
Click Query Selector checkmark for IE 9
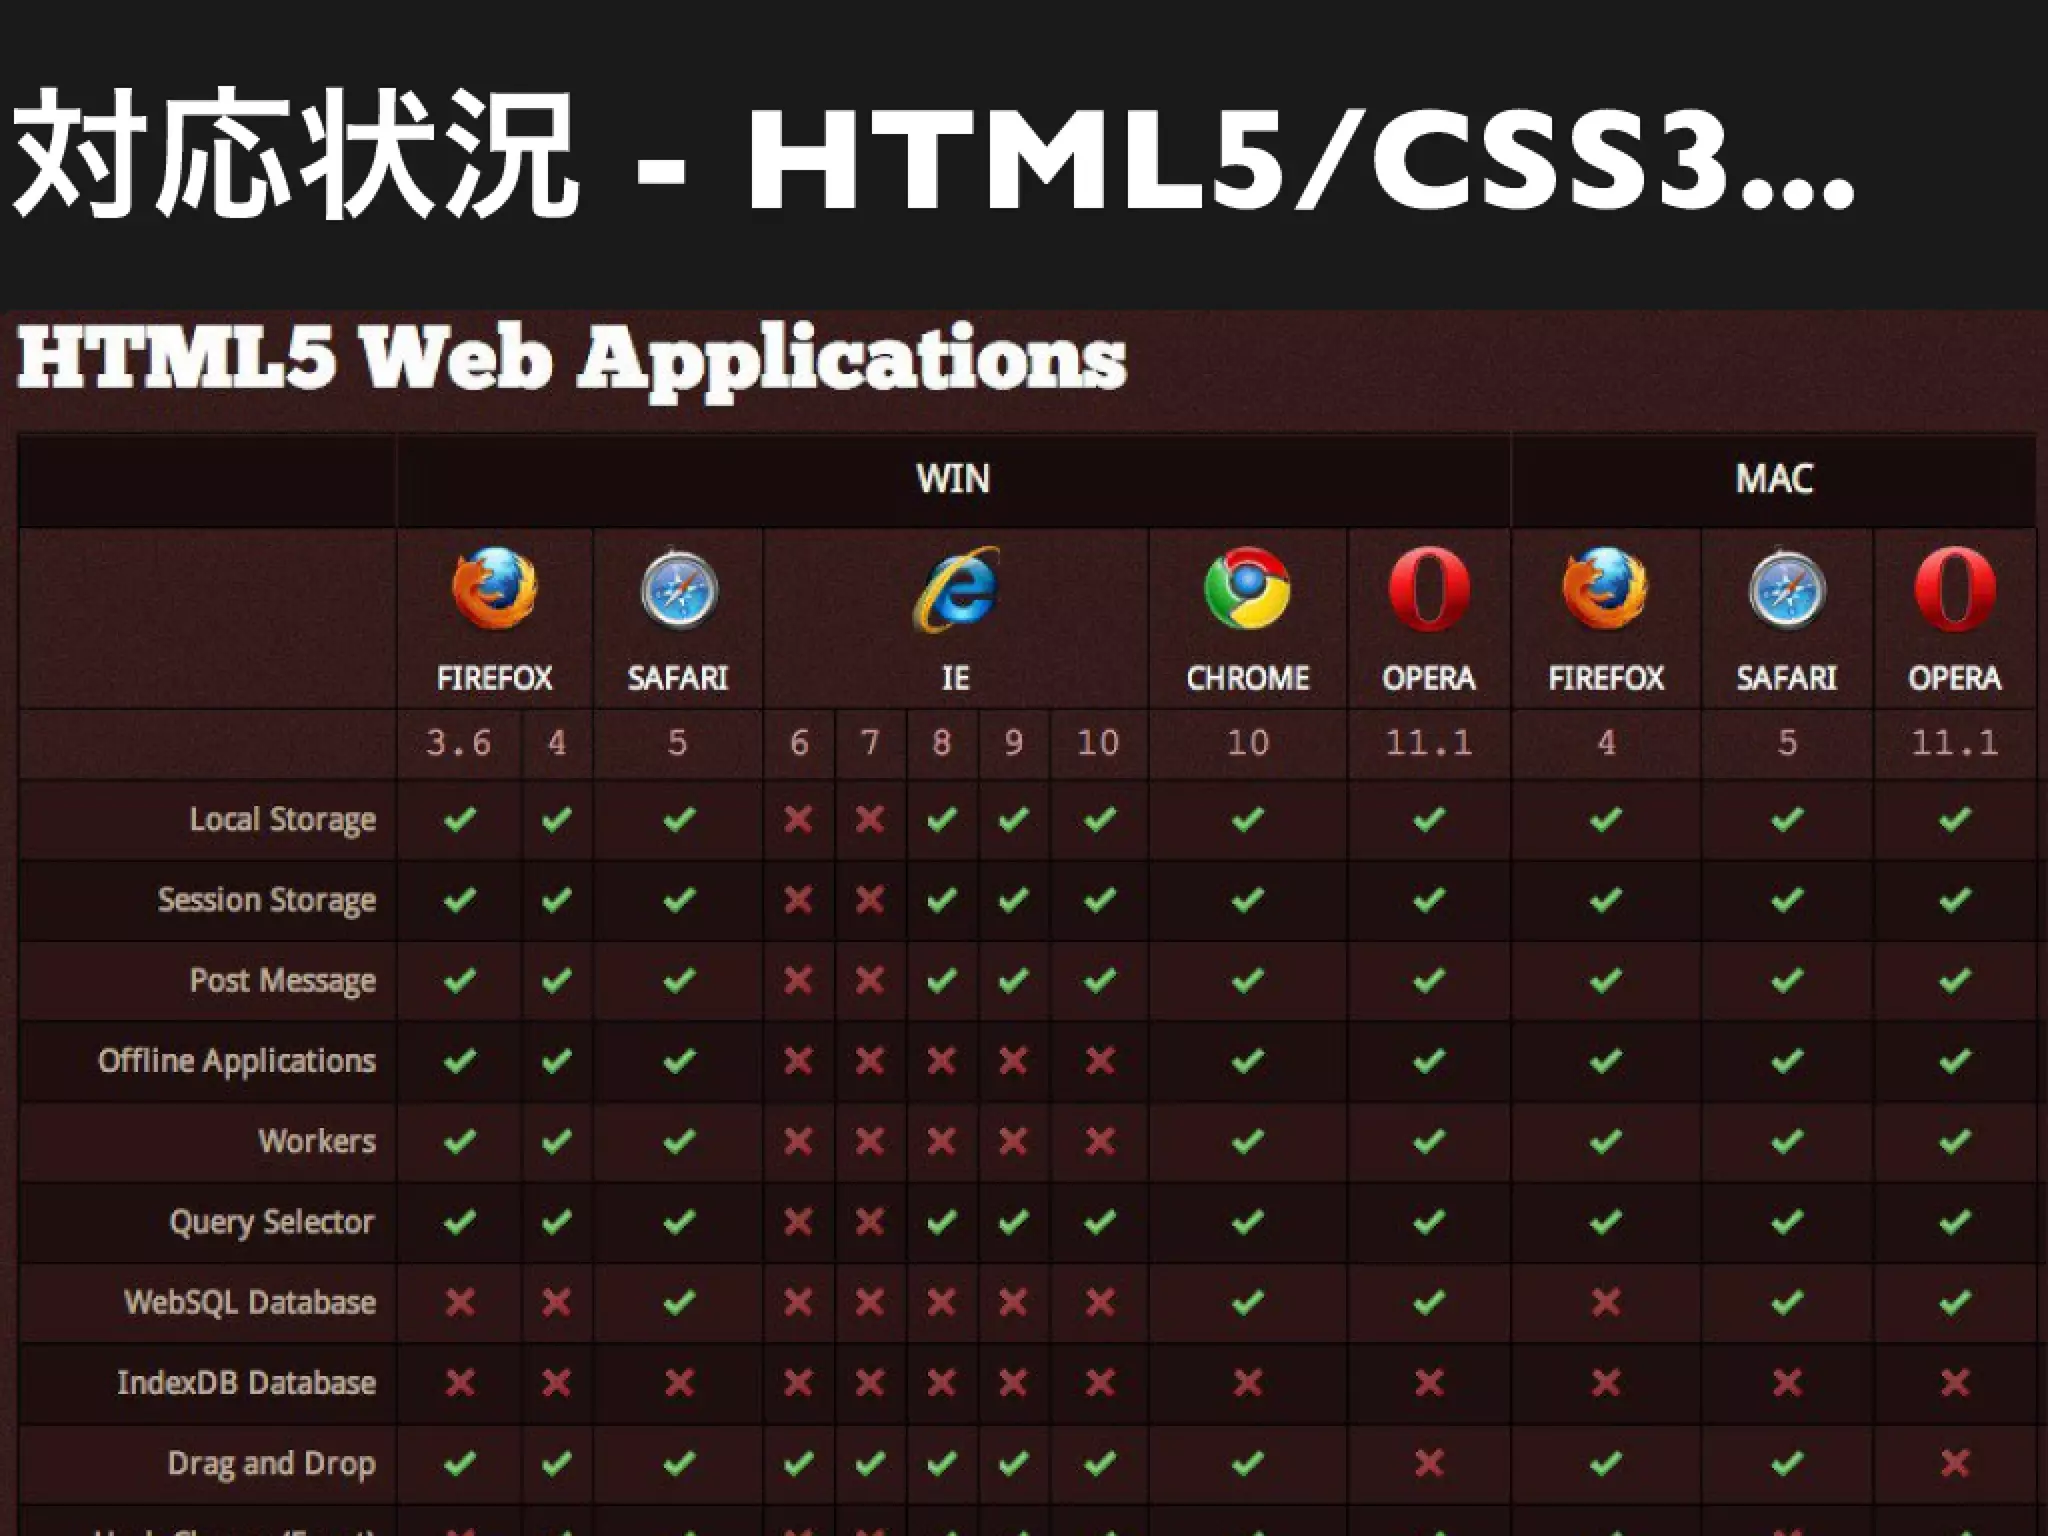click(1013, 1221)
